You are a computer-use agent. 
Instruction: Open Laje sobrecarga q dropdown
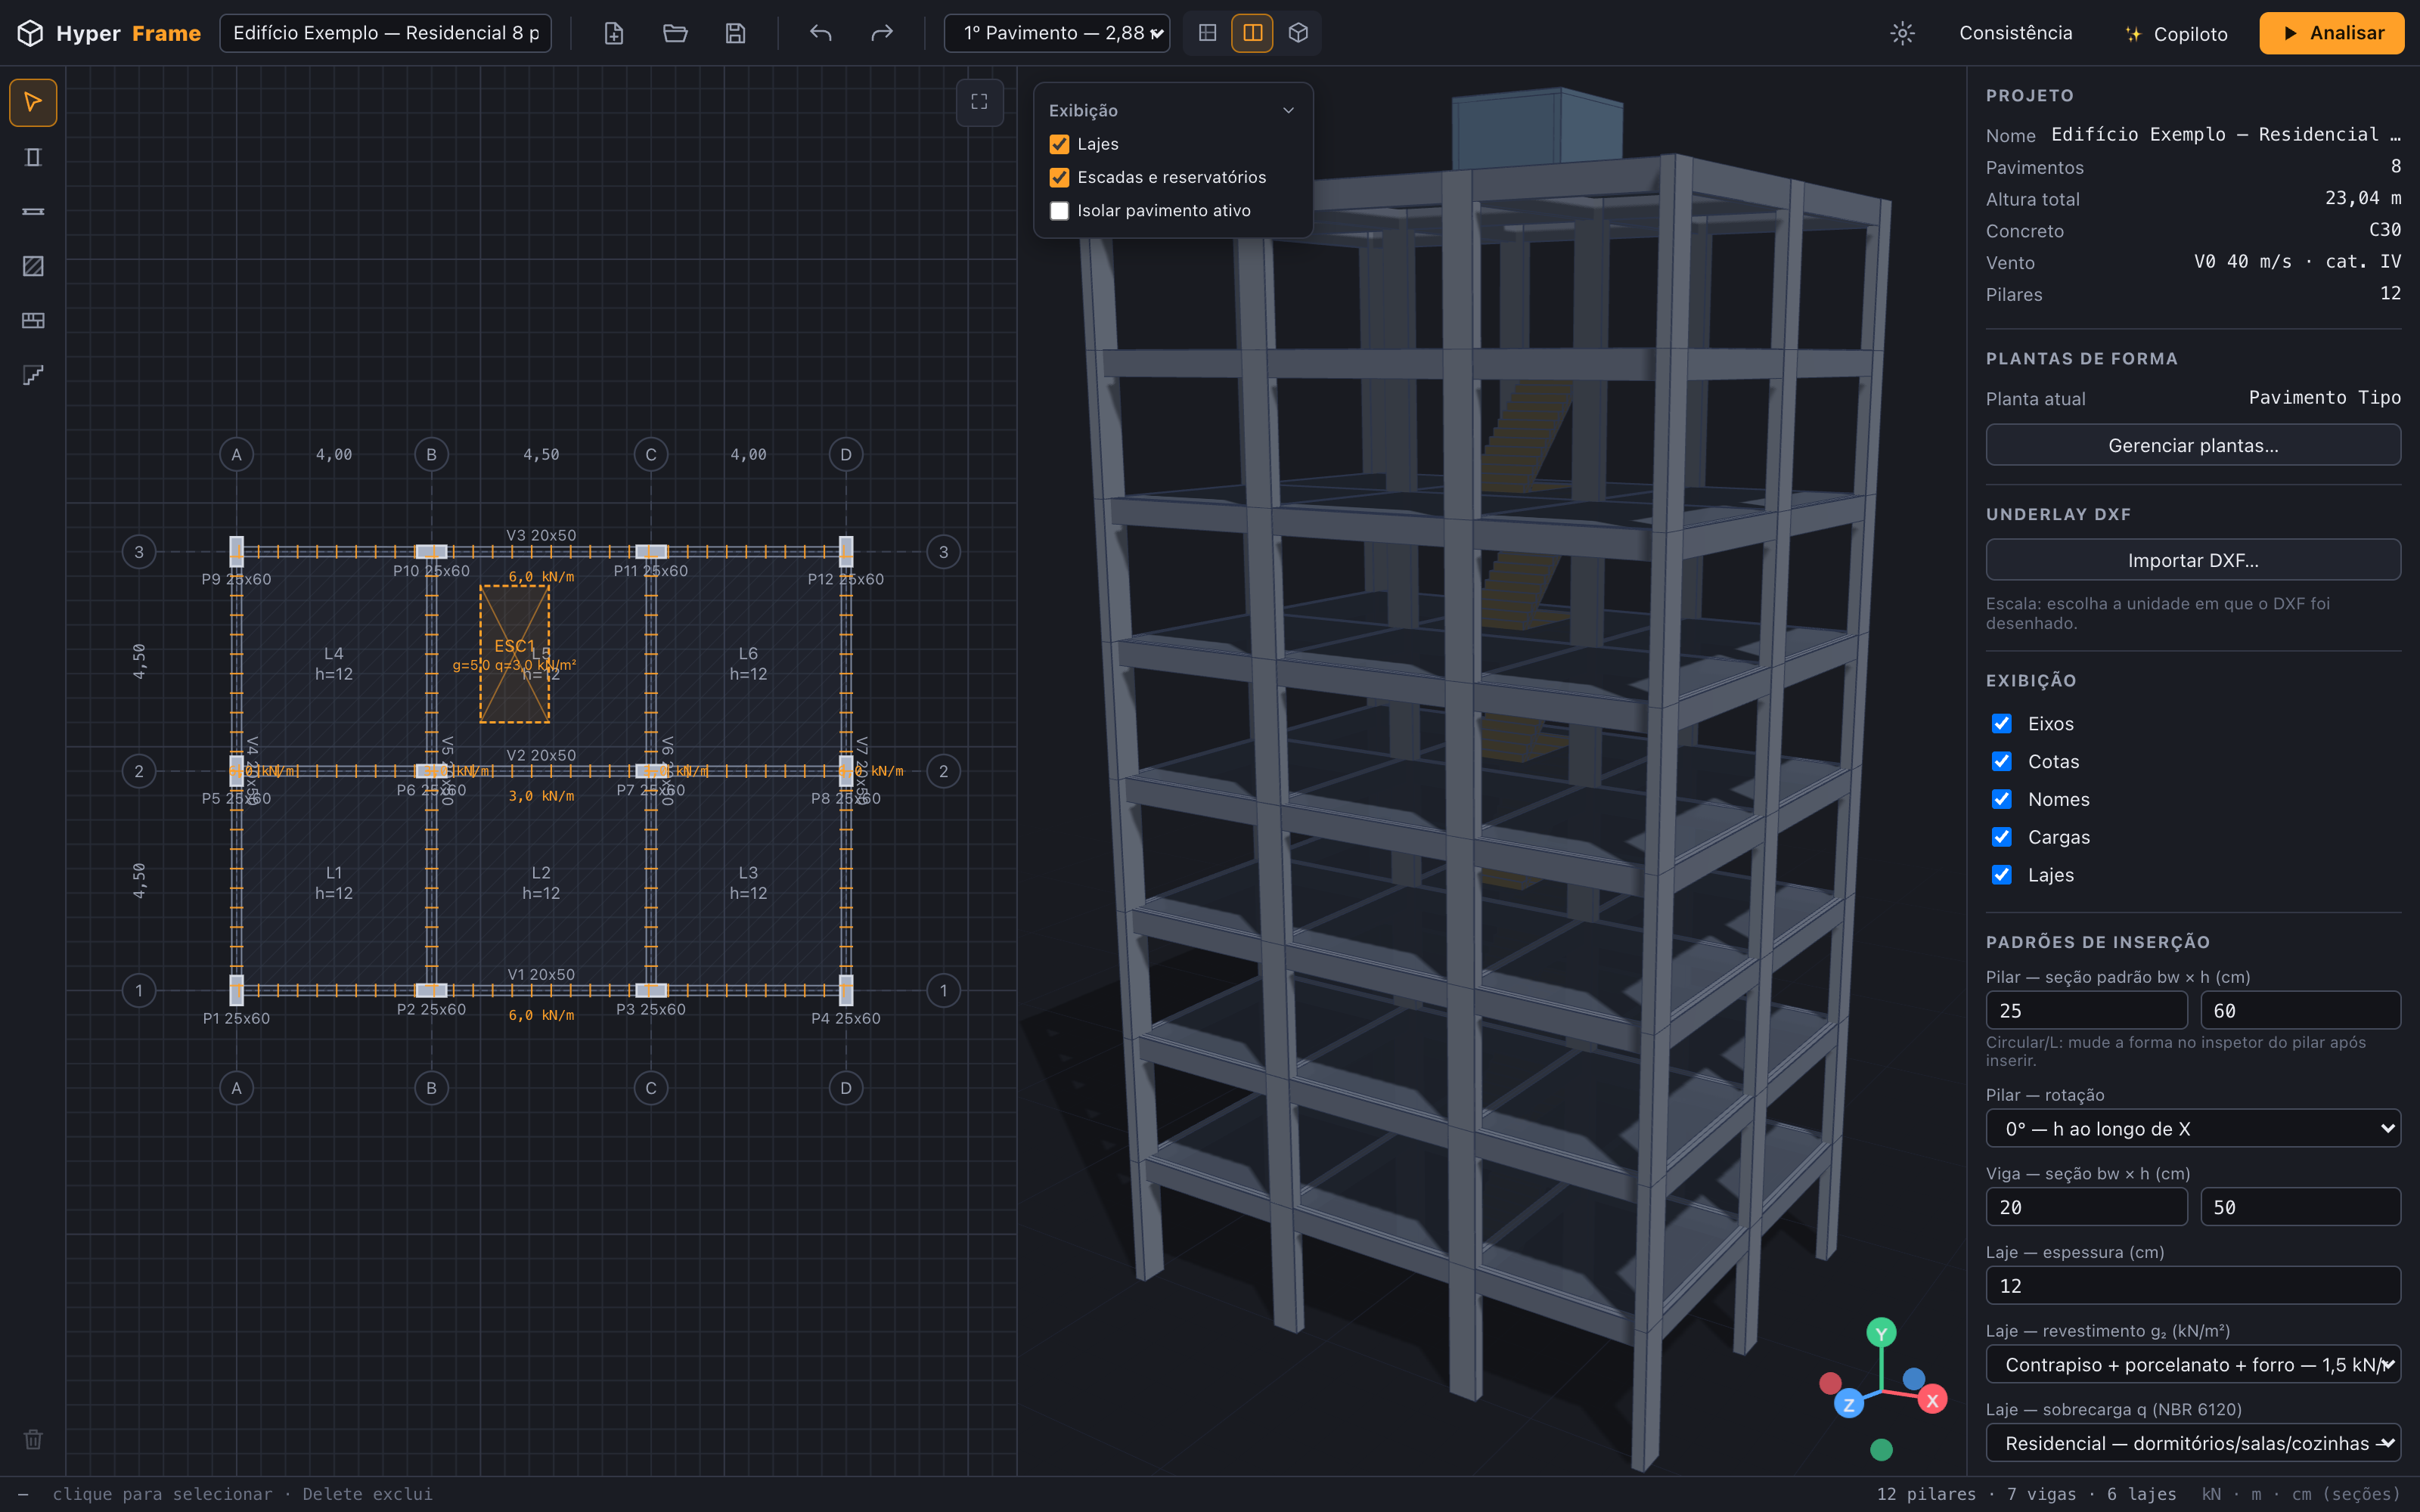click(2193, 1442)
